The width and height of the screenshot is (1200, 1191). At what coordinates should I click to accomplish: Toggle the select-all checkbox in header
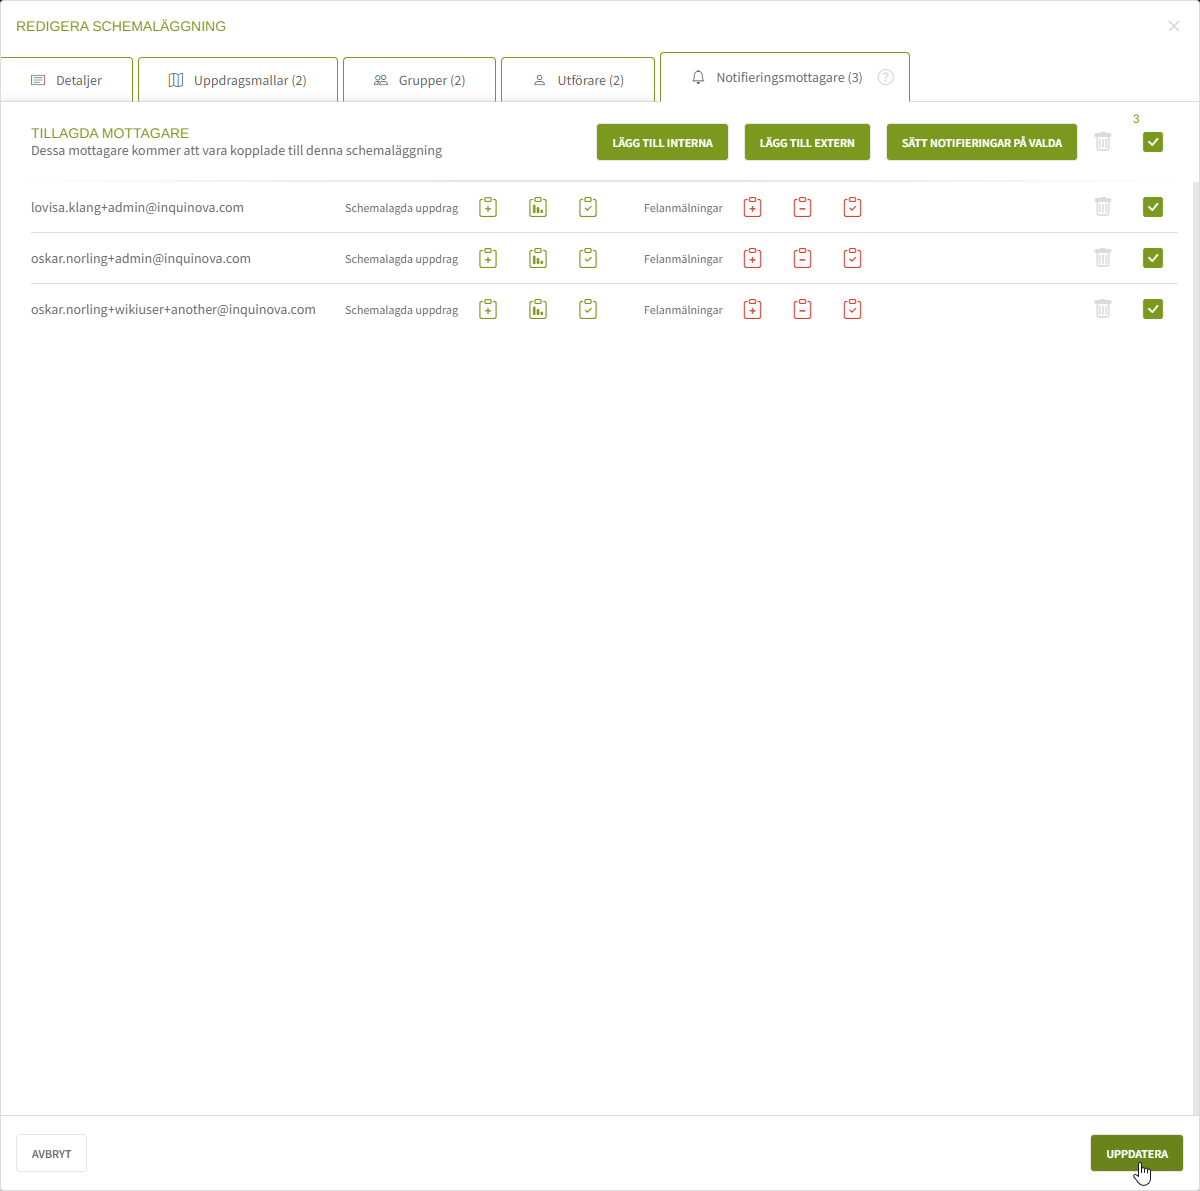tap(1153, 142)
